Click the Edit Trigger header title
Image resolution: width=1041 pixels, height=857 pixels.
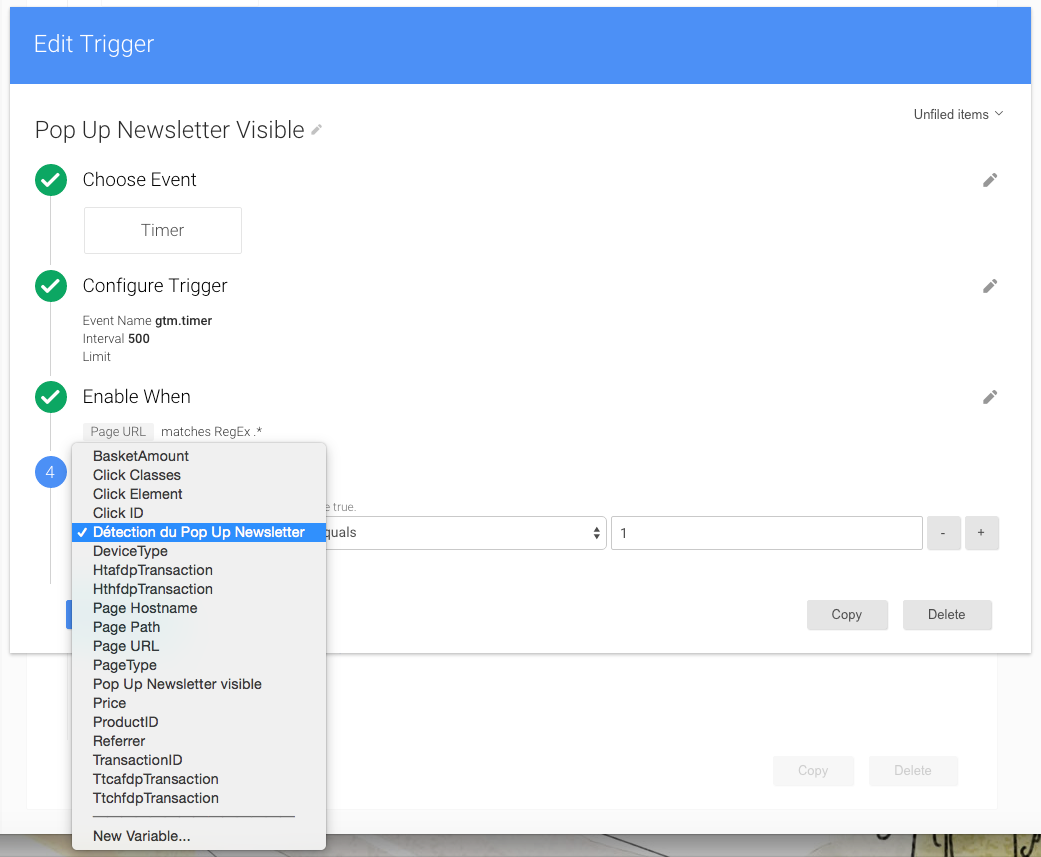pyautogui.click(x=94, y=44)
